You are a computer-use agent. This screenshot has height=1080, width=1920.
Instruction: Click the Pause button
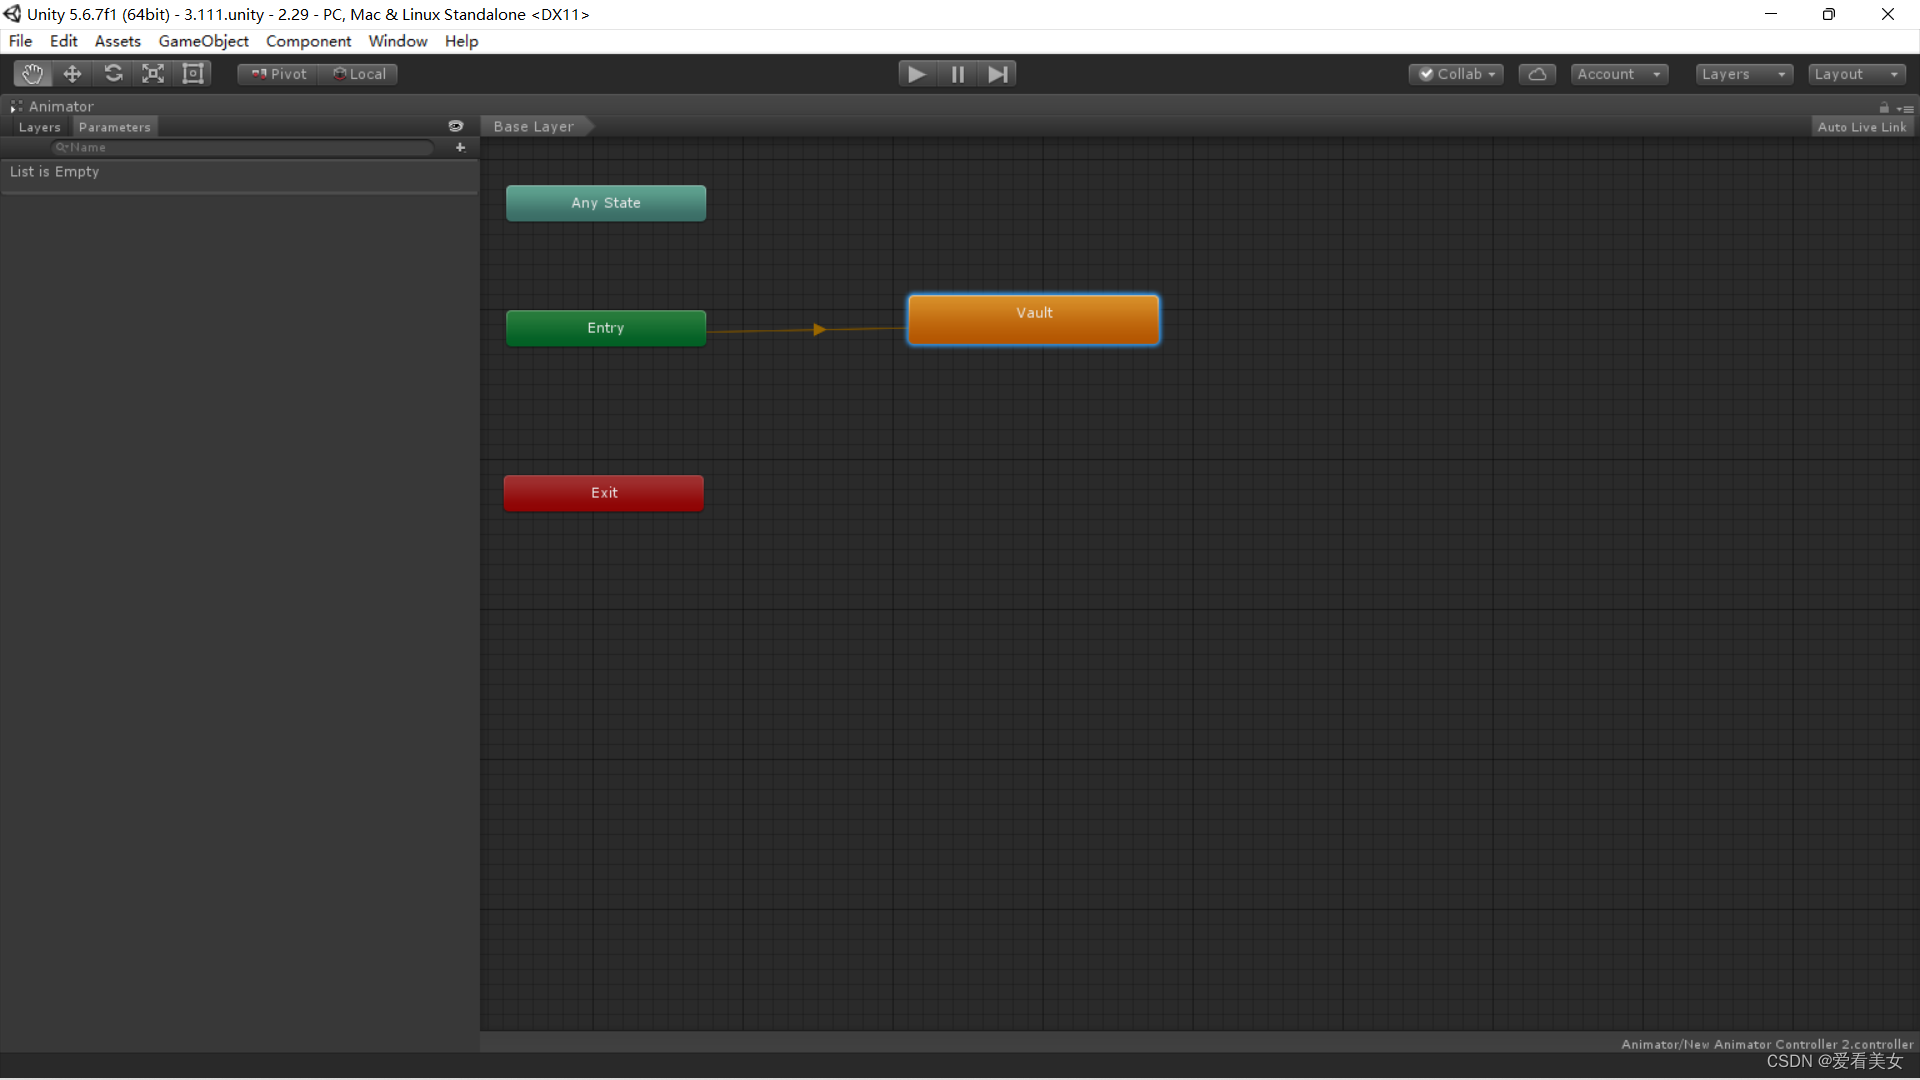click(957, 74)
